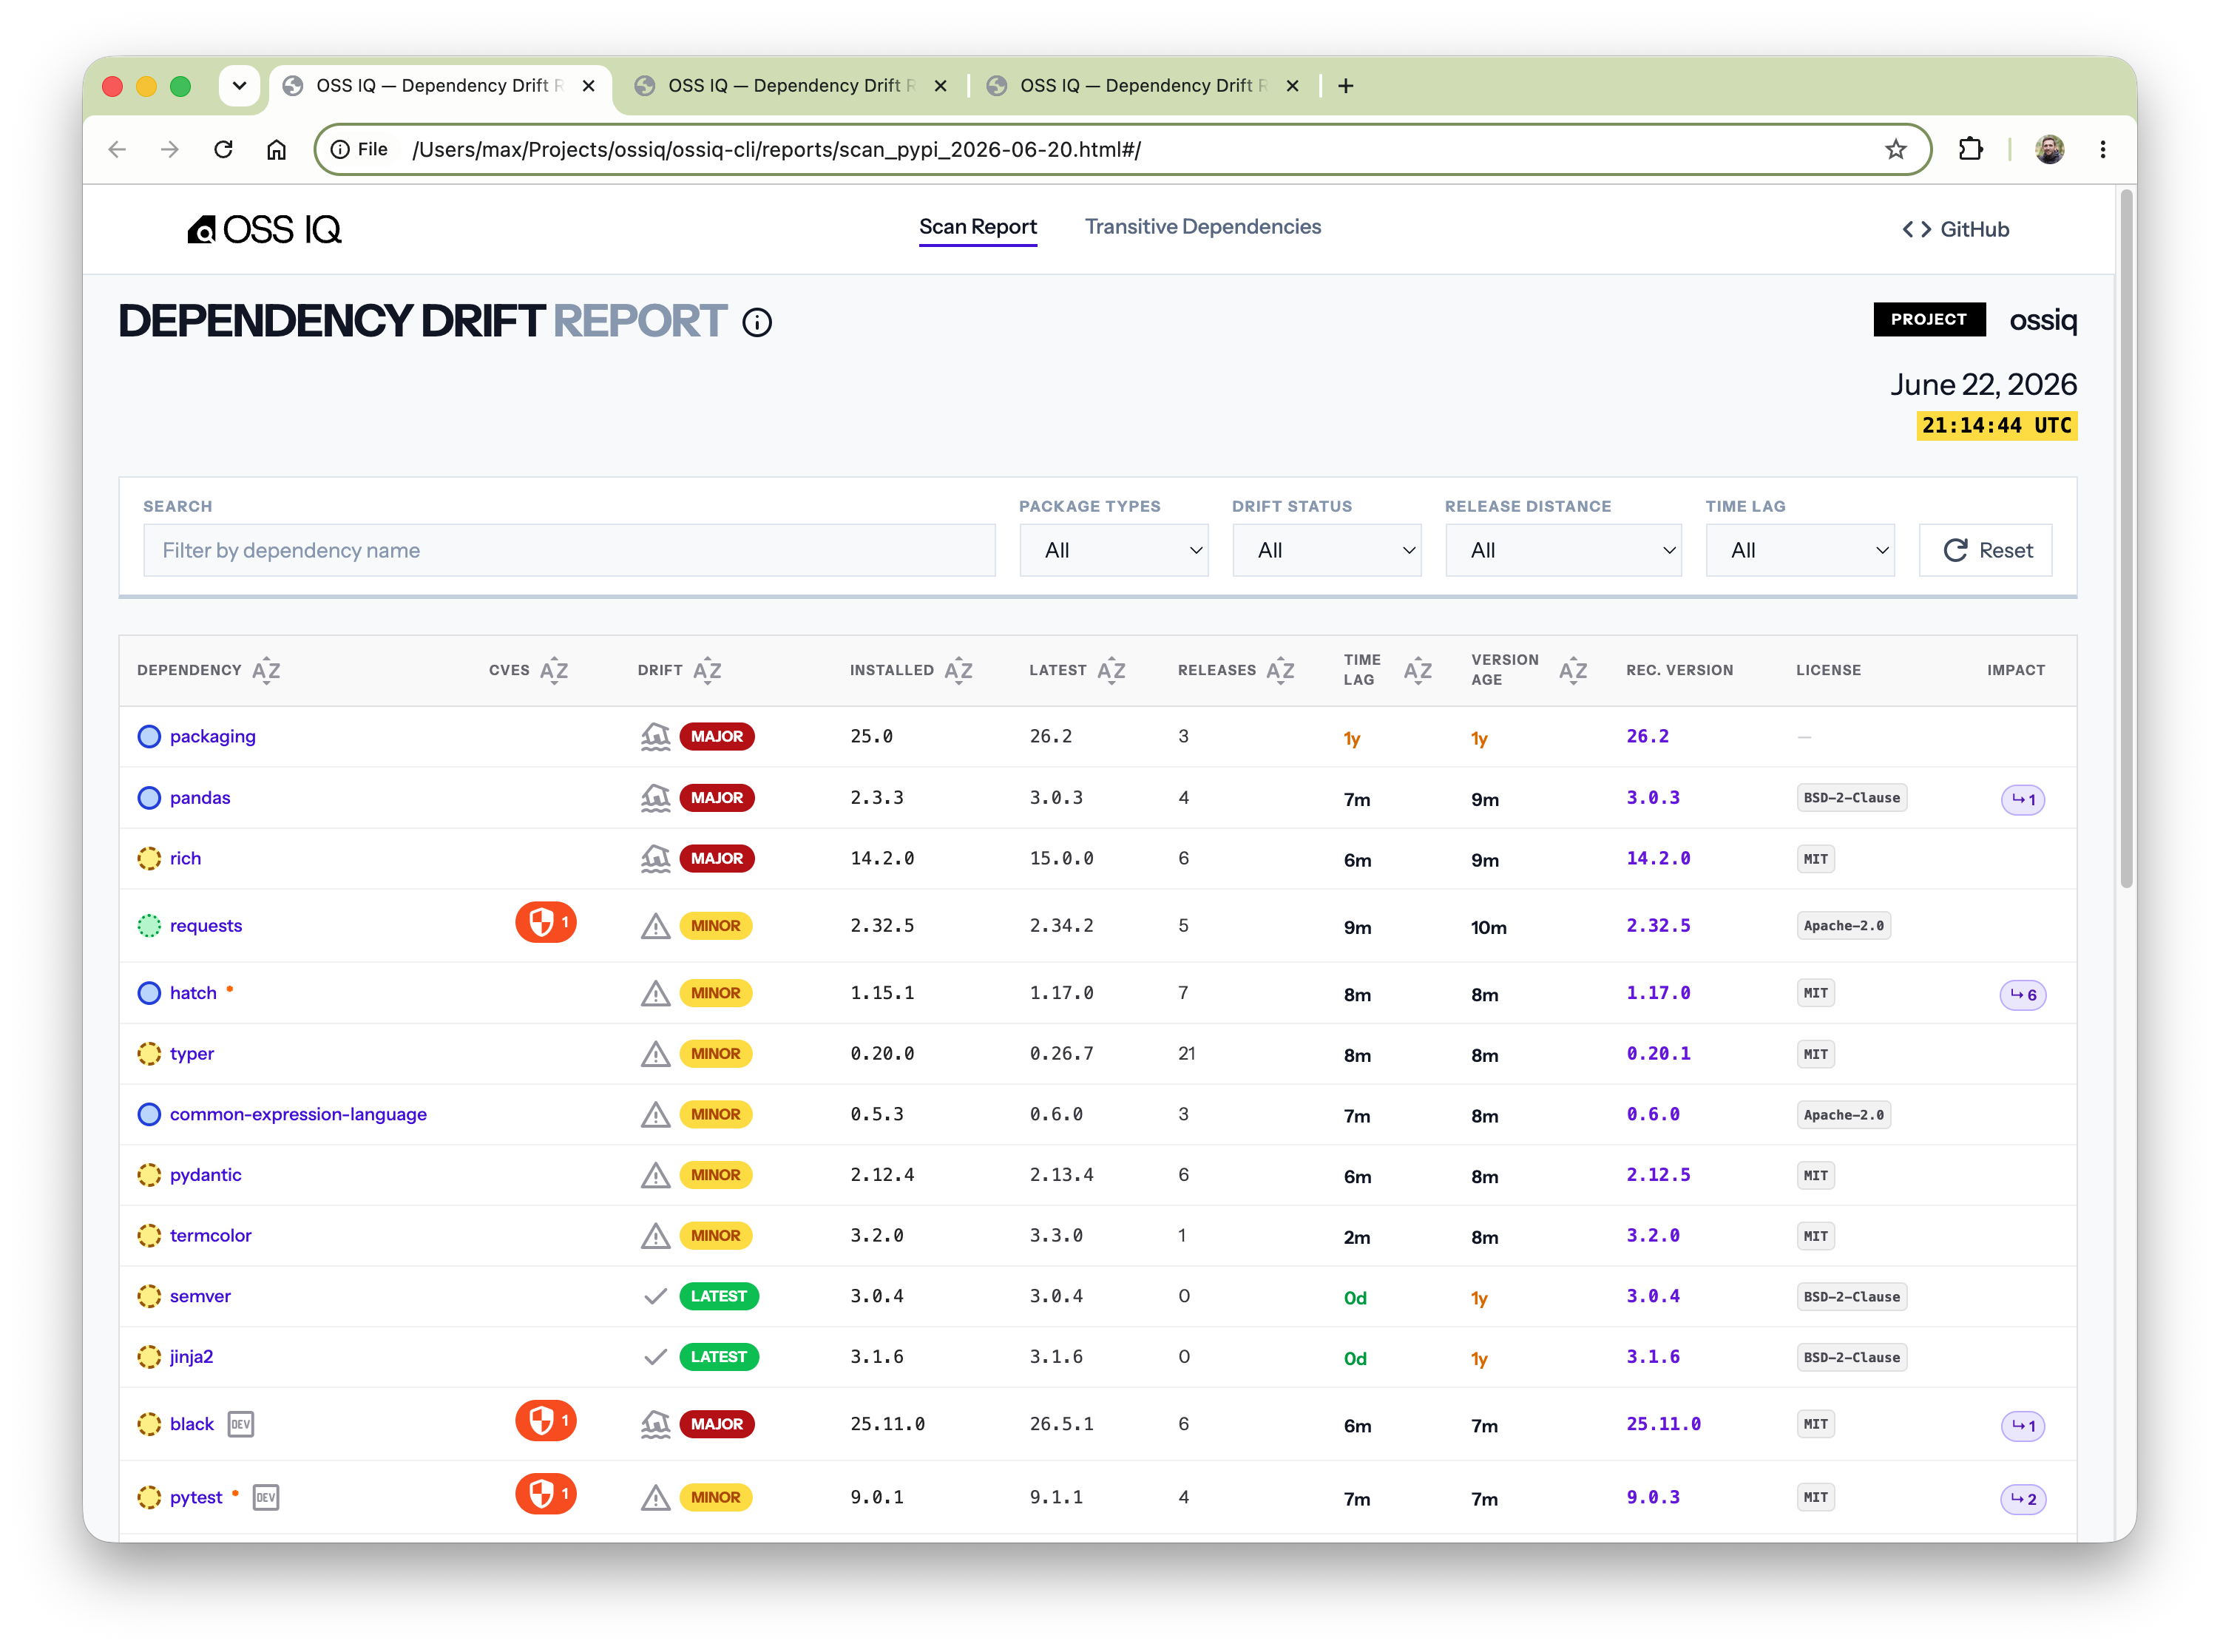
Task: Click the Reset filters button
Action: pos(1985,550)
